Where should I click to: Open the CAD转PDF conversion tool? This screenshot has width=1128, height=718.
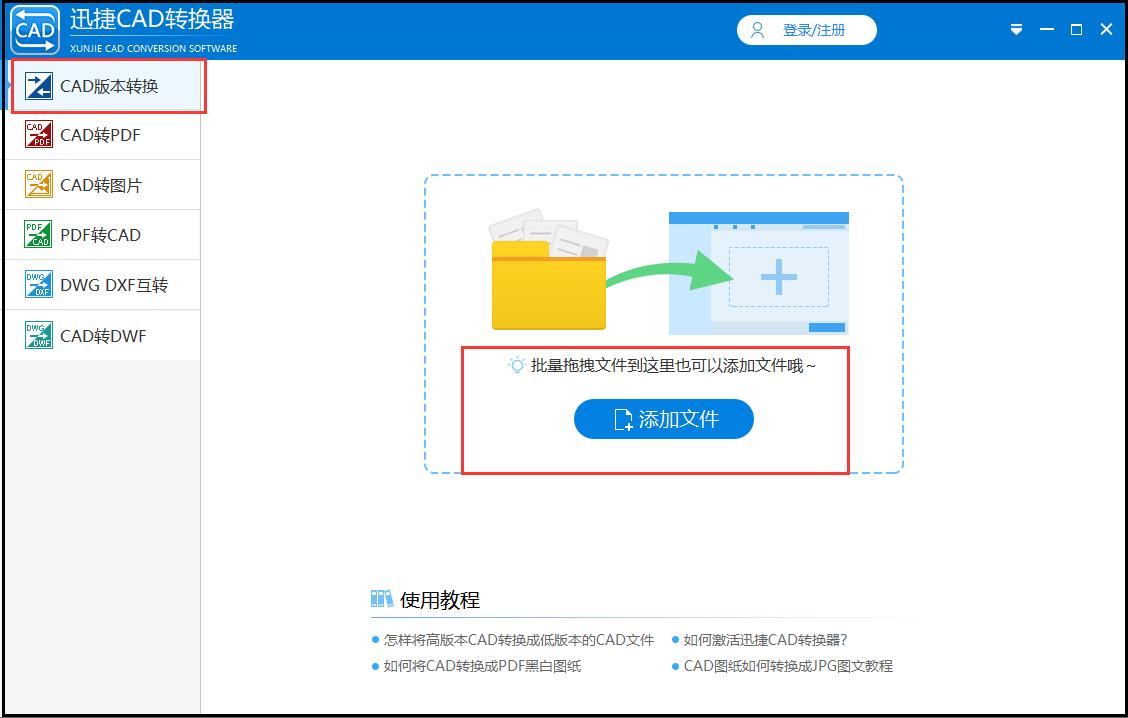38,135
